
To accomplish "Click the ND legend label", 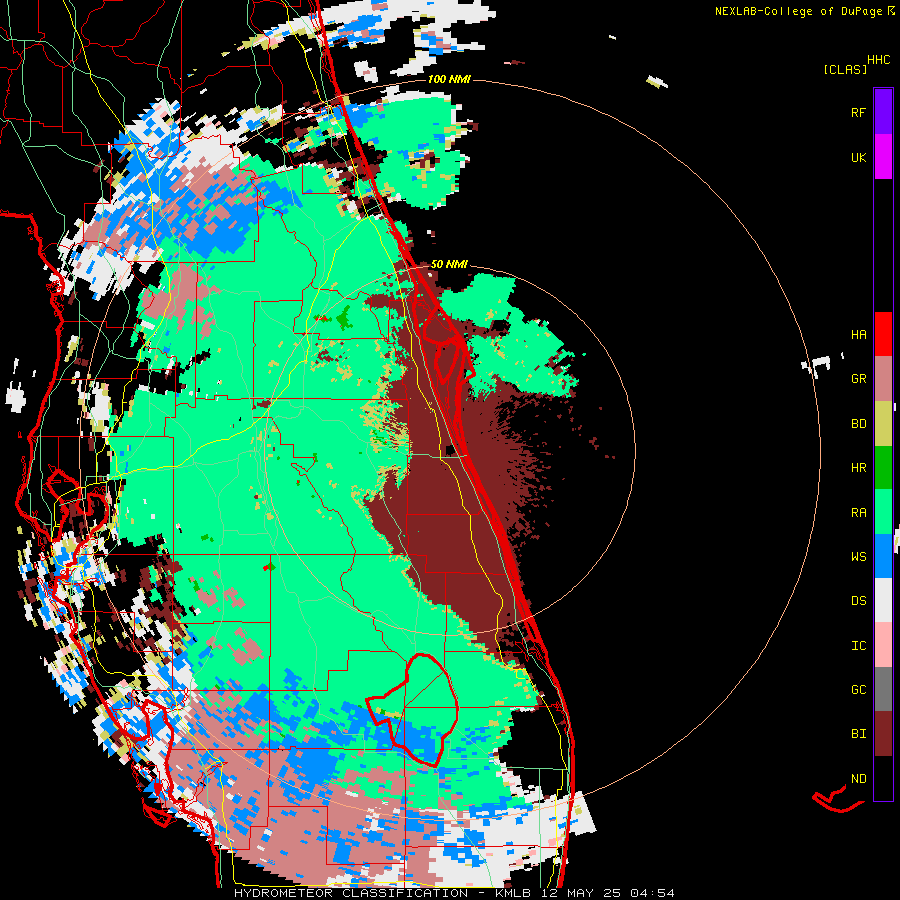I will [x=858, y=779].
